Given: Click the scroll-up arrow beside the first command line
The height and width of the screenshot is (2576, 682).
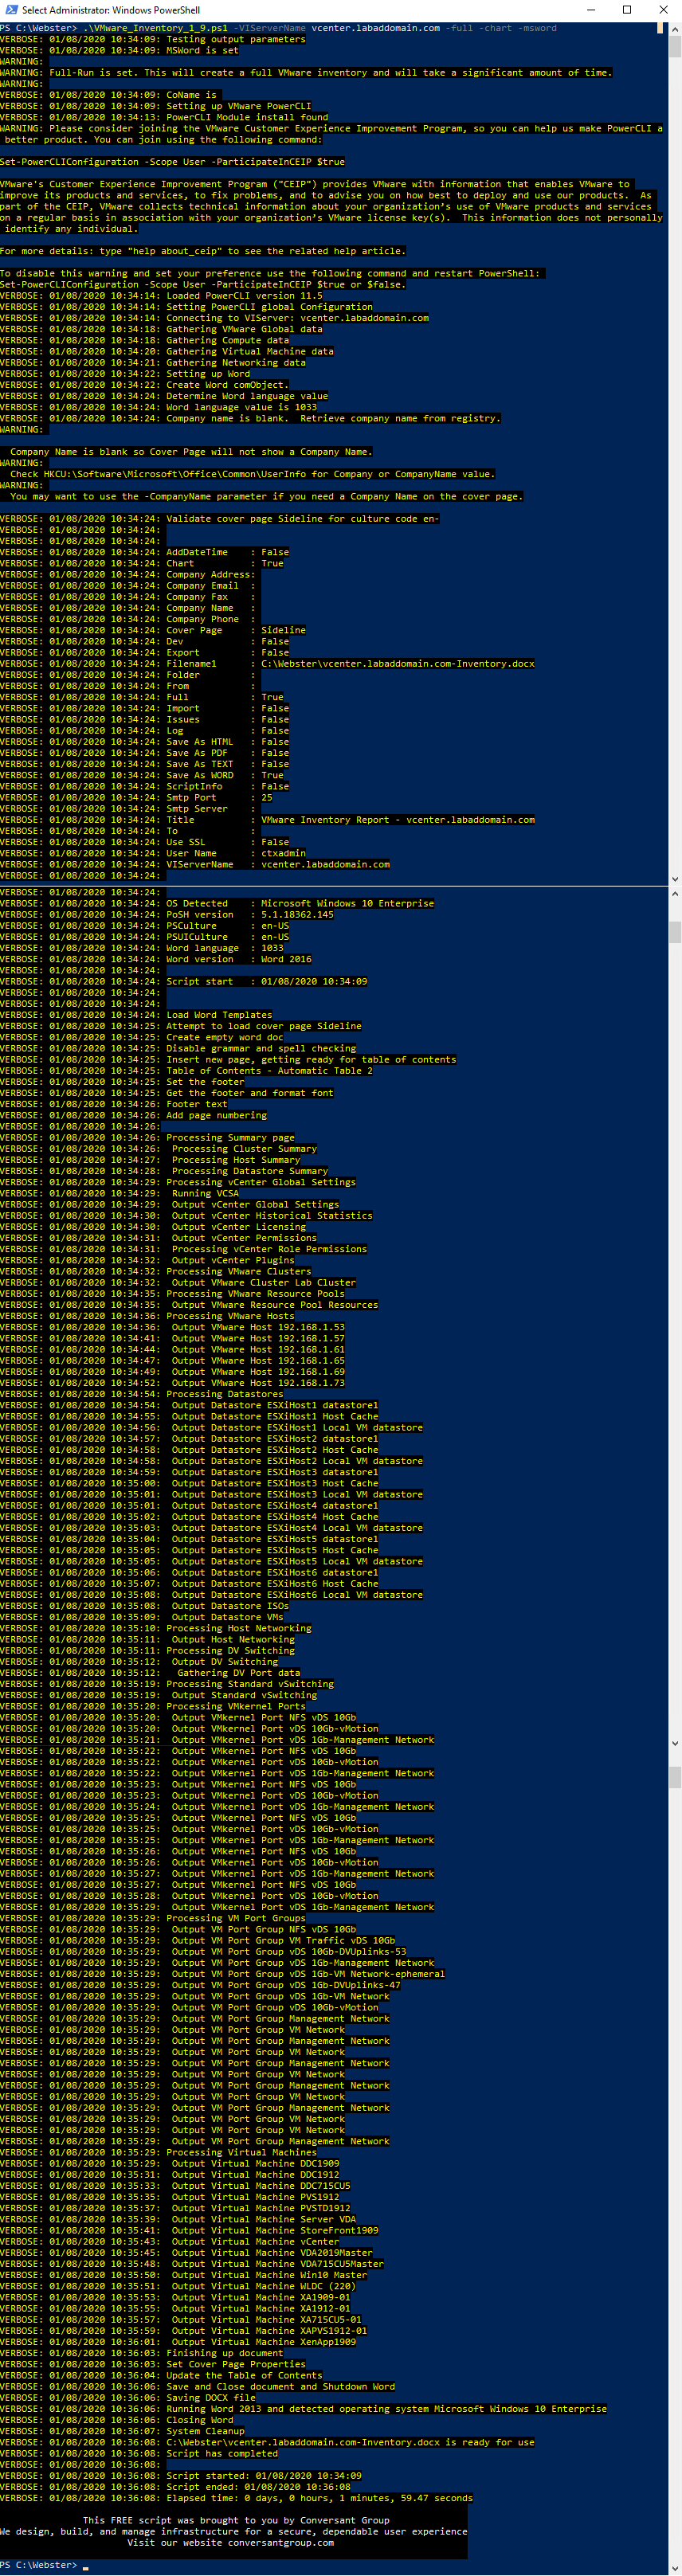Looking at the screenshot, I should coord(675,29).
